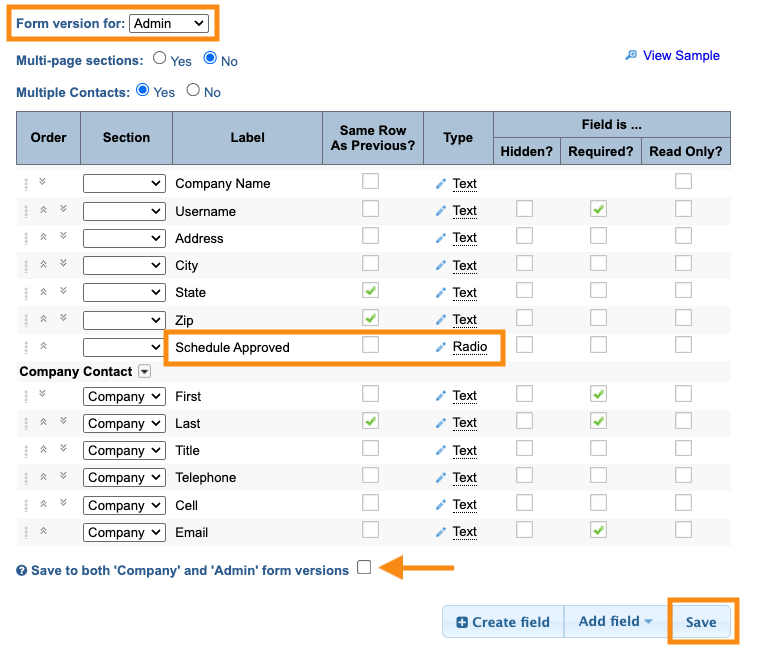The width and height of the screenshot is (757, 666).
Task: Click the drag handle of the City row
Action: (x=26, y=266)
